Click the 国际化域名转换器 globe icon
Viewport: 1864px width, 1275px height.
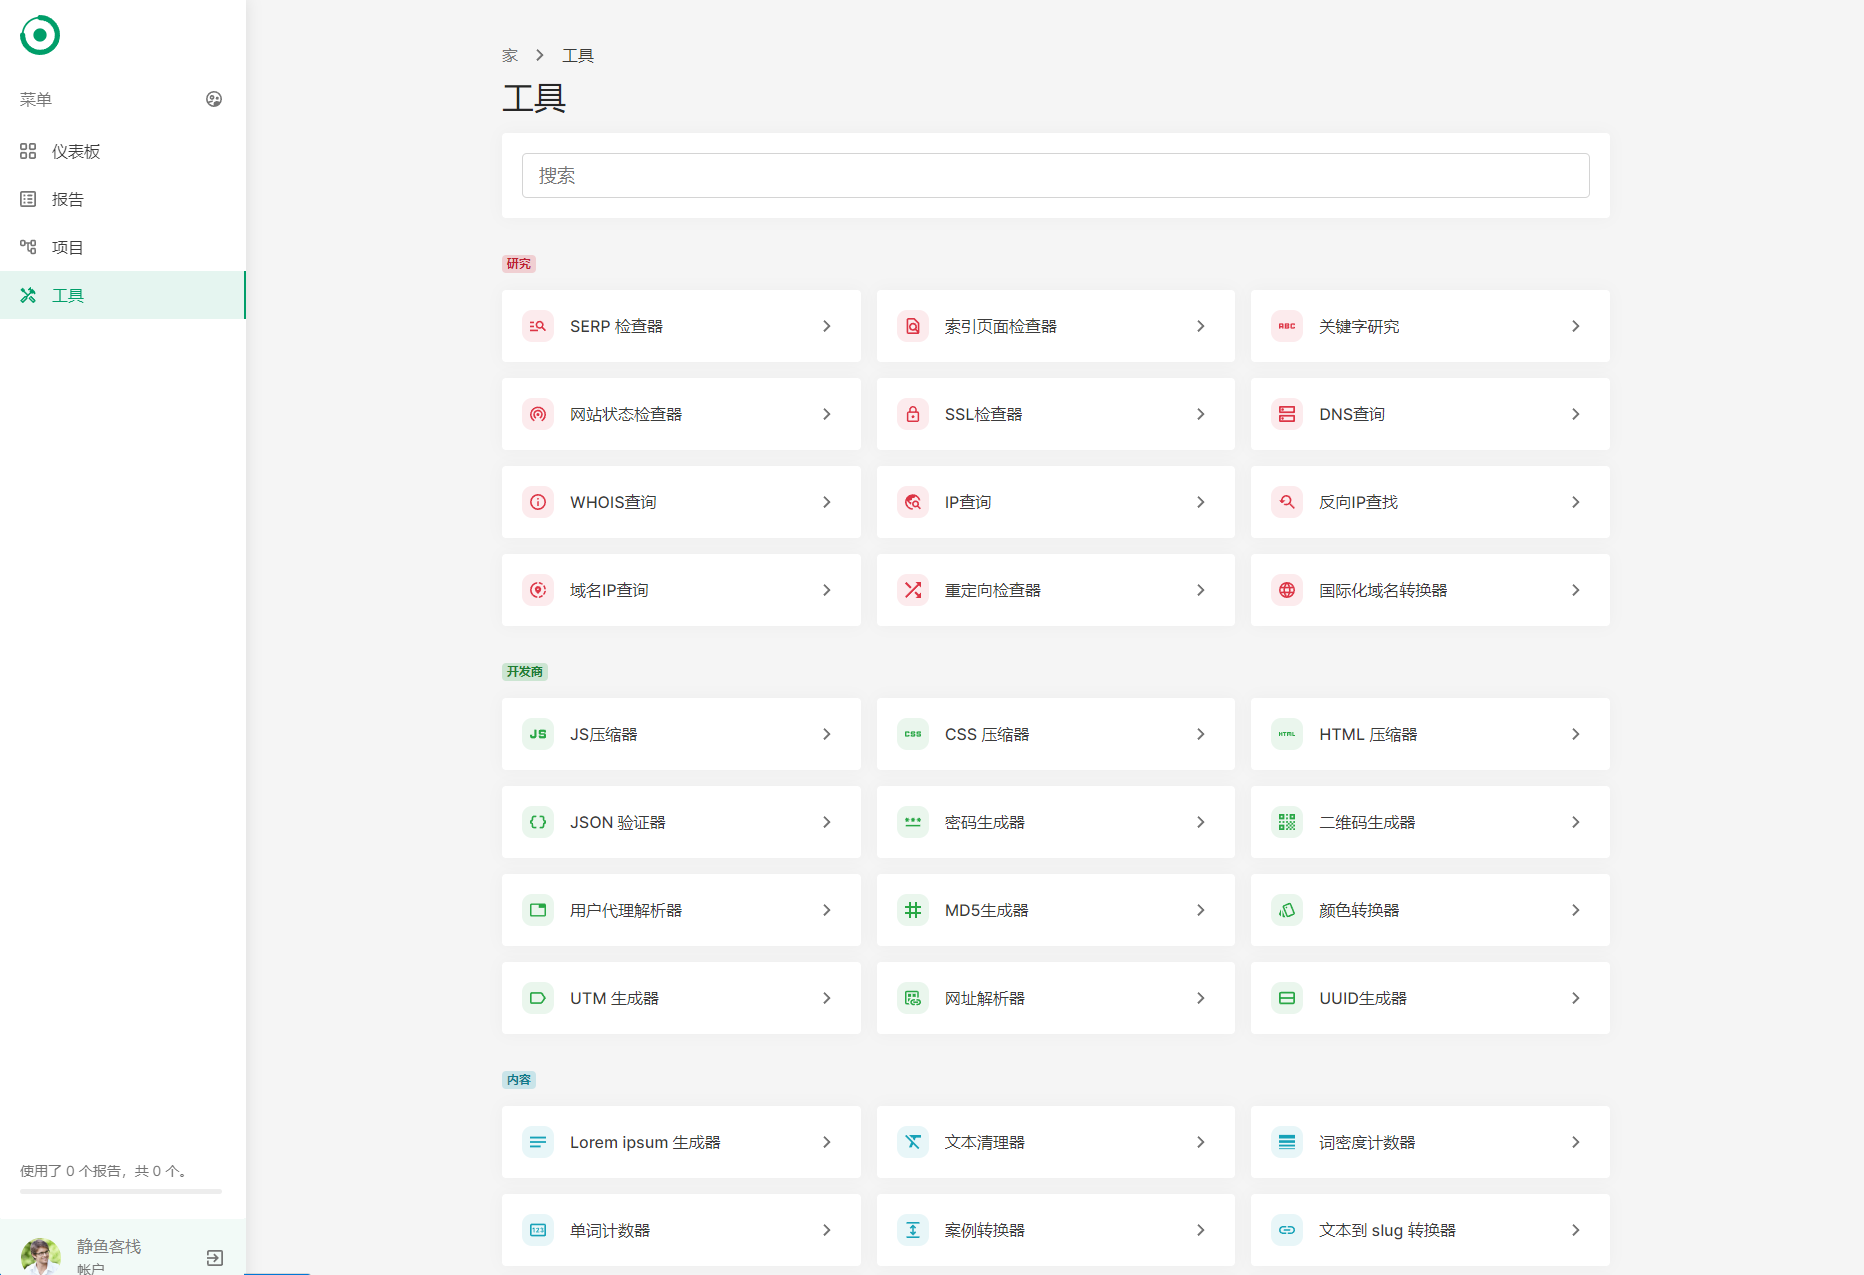1287,590
